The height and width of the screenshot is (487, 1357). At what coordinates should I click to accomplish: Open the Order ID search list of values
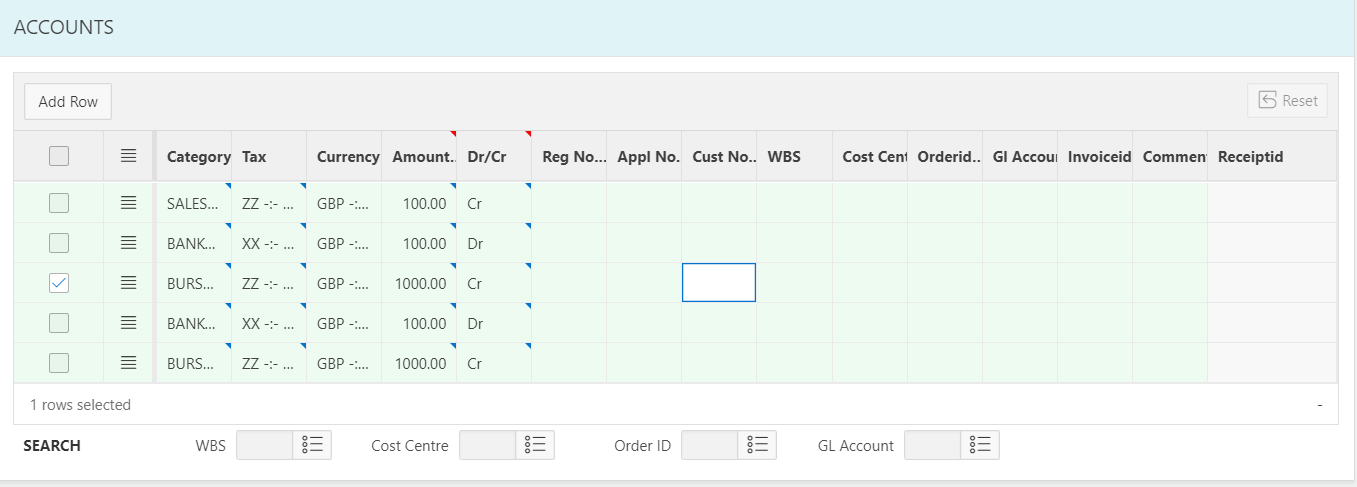pos(757,445)
